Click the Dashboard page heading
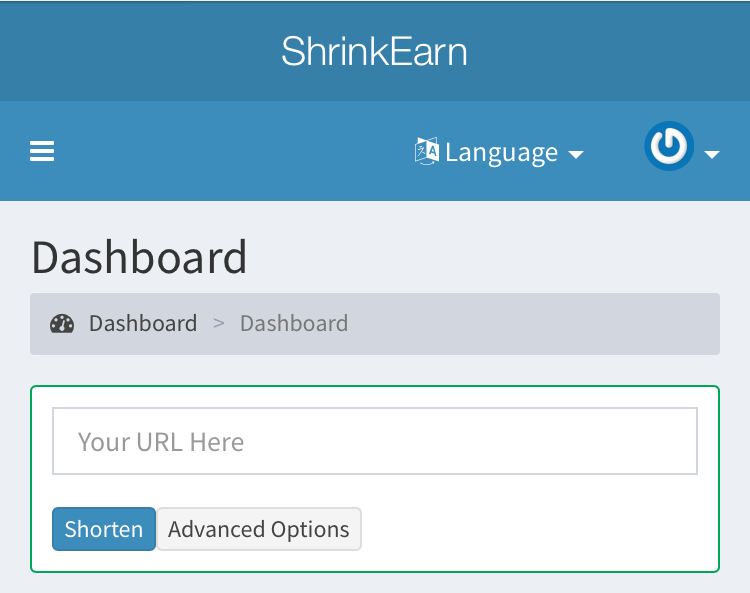 [139, 257]
